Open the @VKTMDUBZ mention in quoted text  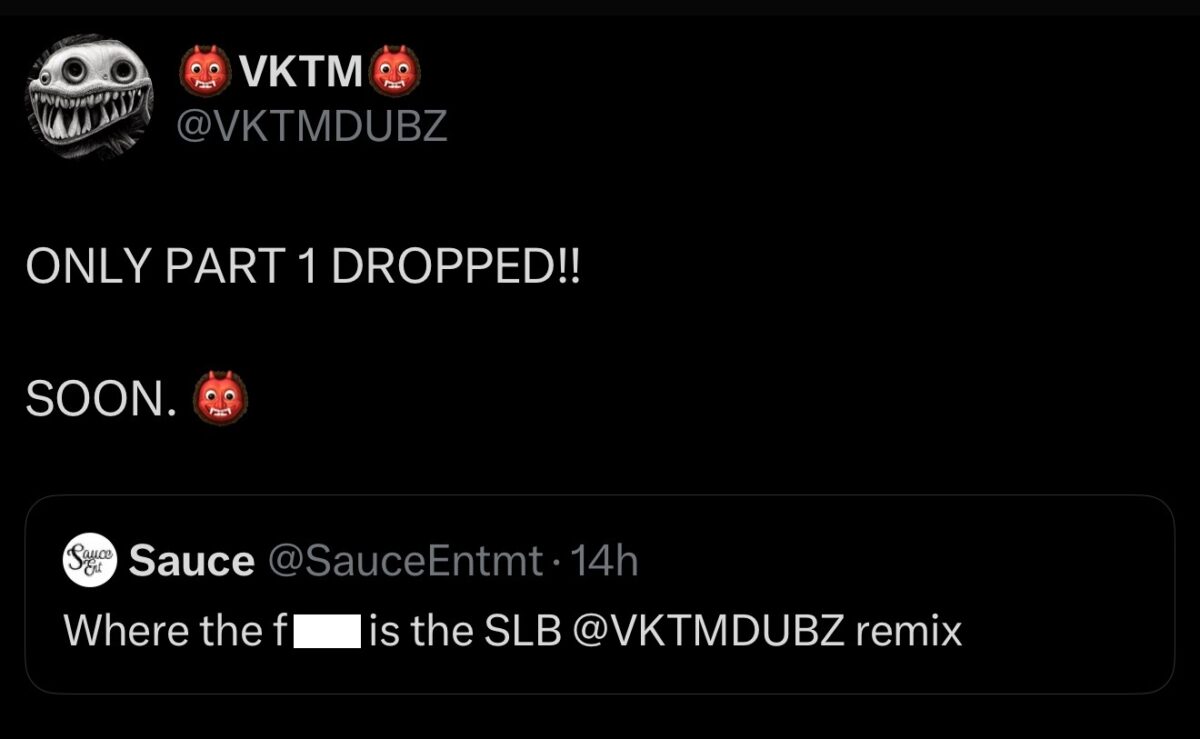[708, 631]
